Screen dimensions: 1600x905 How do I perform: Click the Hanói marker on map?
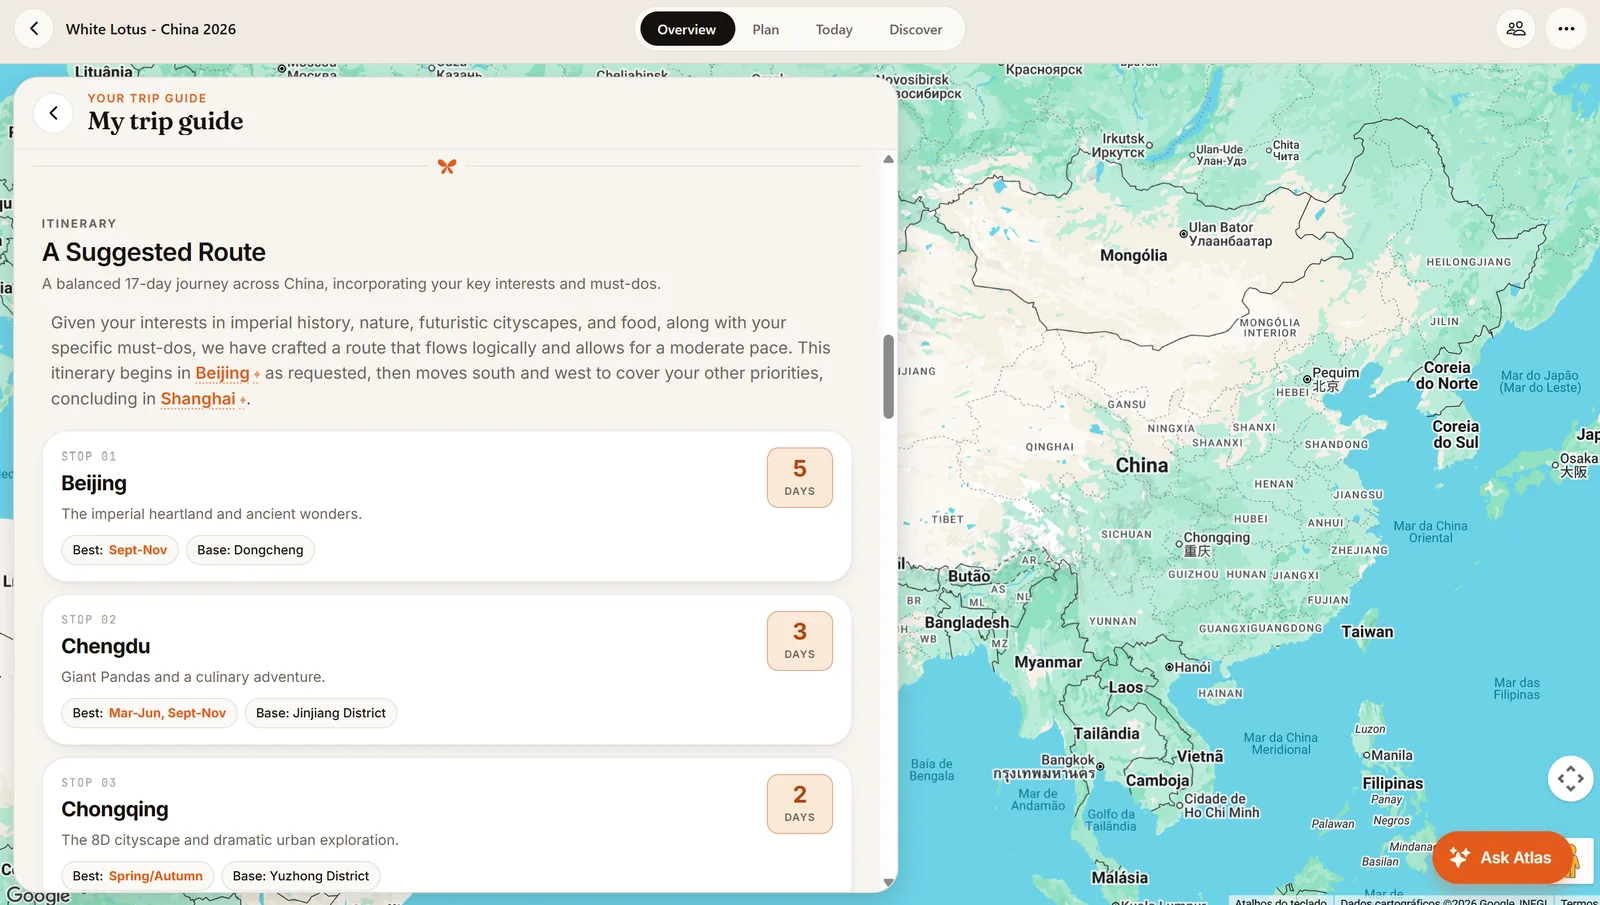click(1169, 667)
